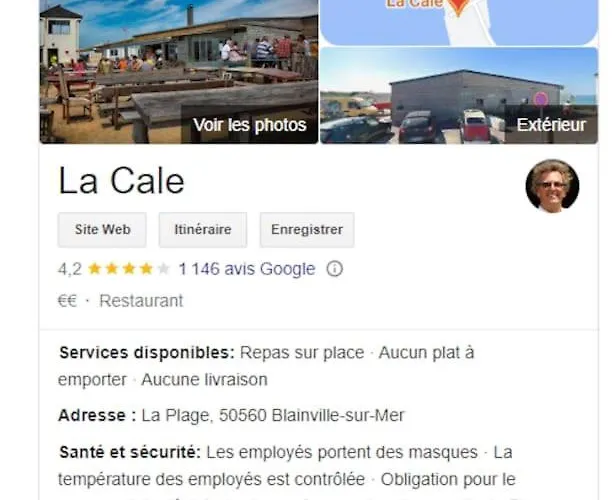This screenshot has width=614, height=500.
Task: Open the 1 146 avis Google link
Action: pyautogui.click(x=247, y=269)
